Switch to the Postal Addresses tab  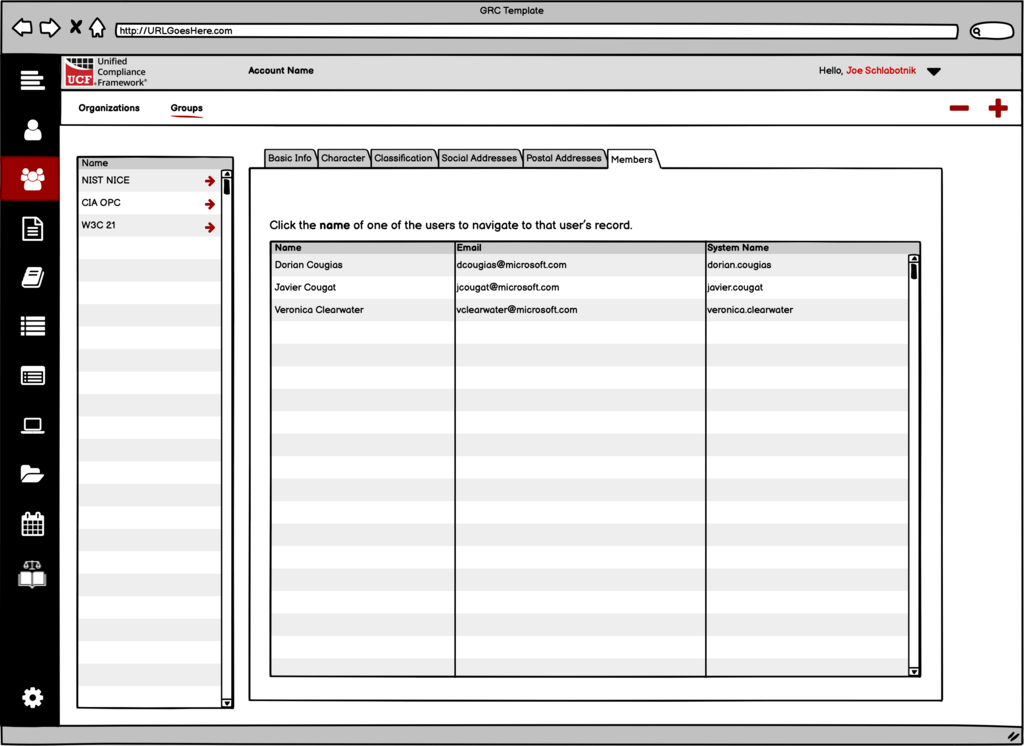(x=564, y=158)
